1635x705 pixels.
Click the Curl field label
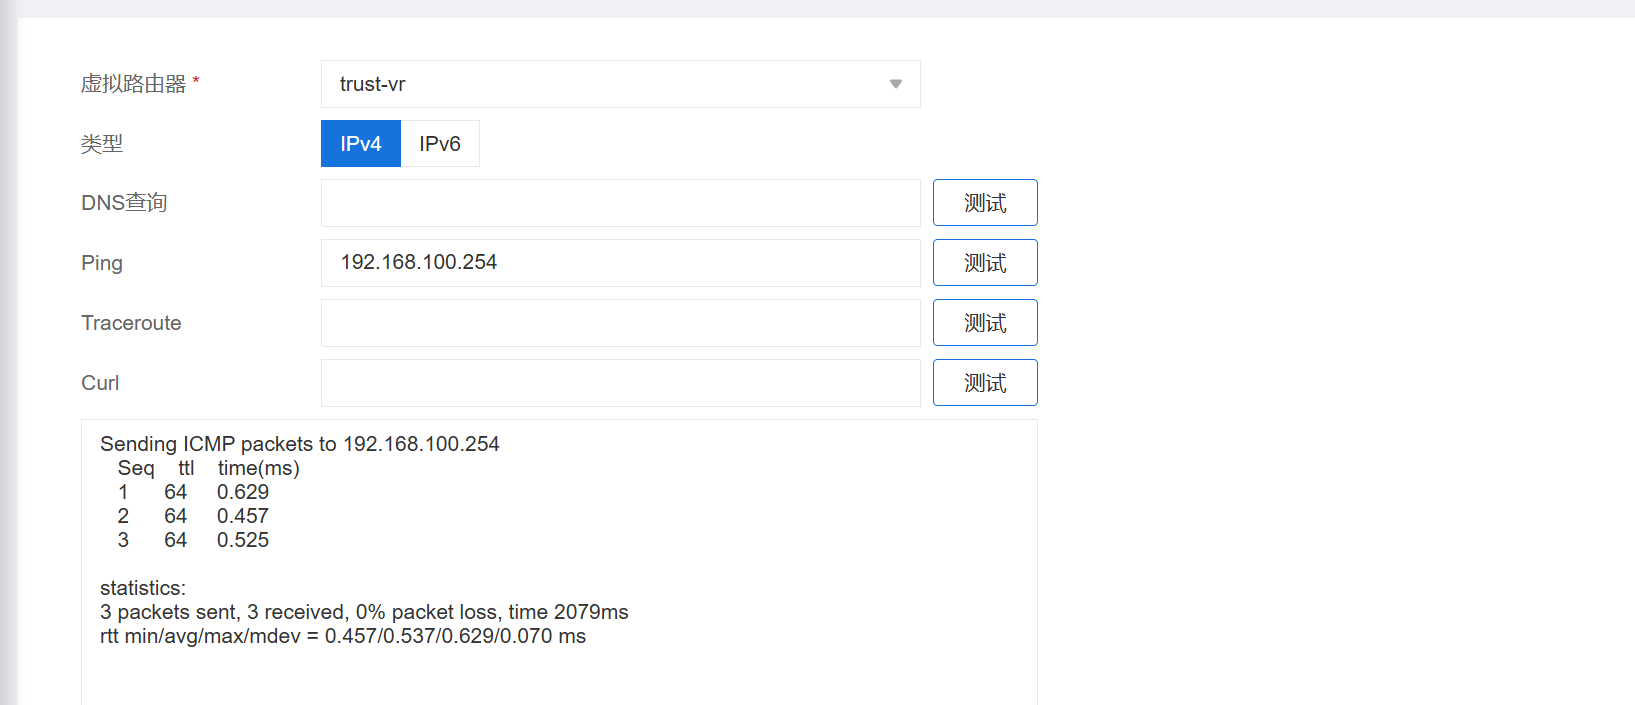100,383
